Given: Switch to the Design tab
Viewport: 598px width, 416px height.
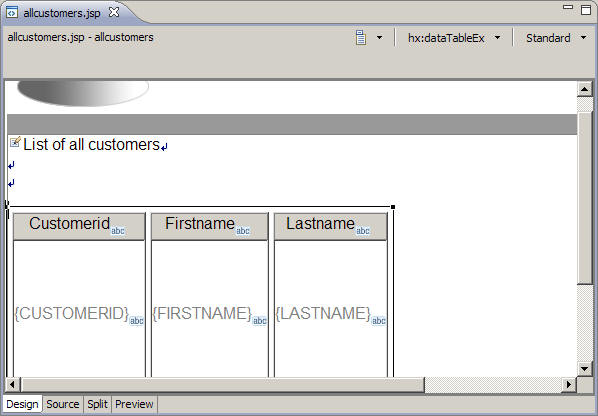Looking at the screenshot, I should 22,404.
